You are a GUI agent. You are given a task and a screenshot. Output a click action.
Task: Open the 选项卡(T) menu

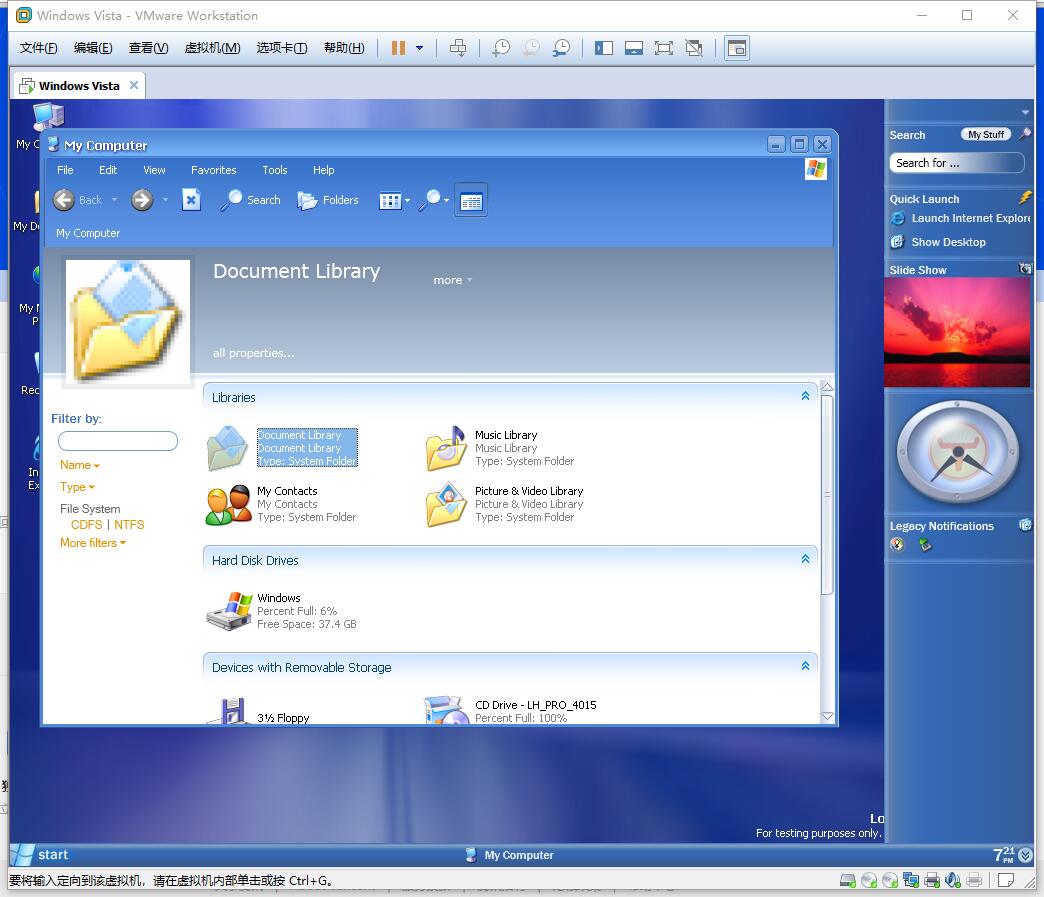pyautogui.click(x=282, y=48)
